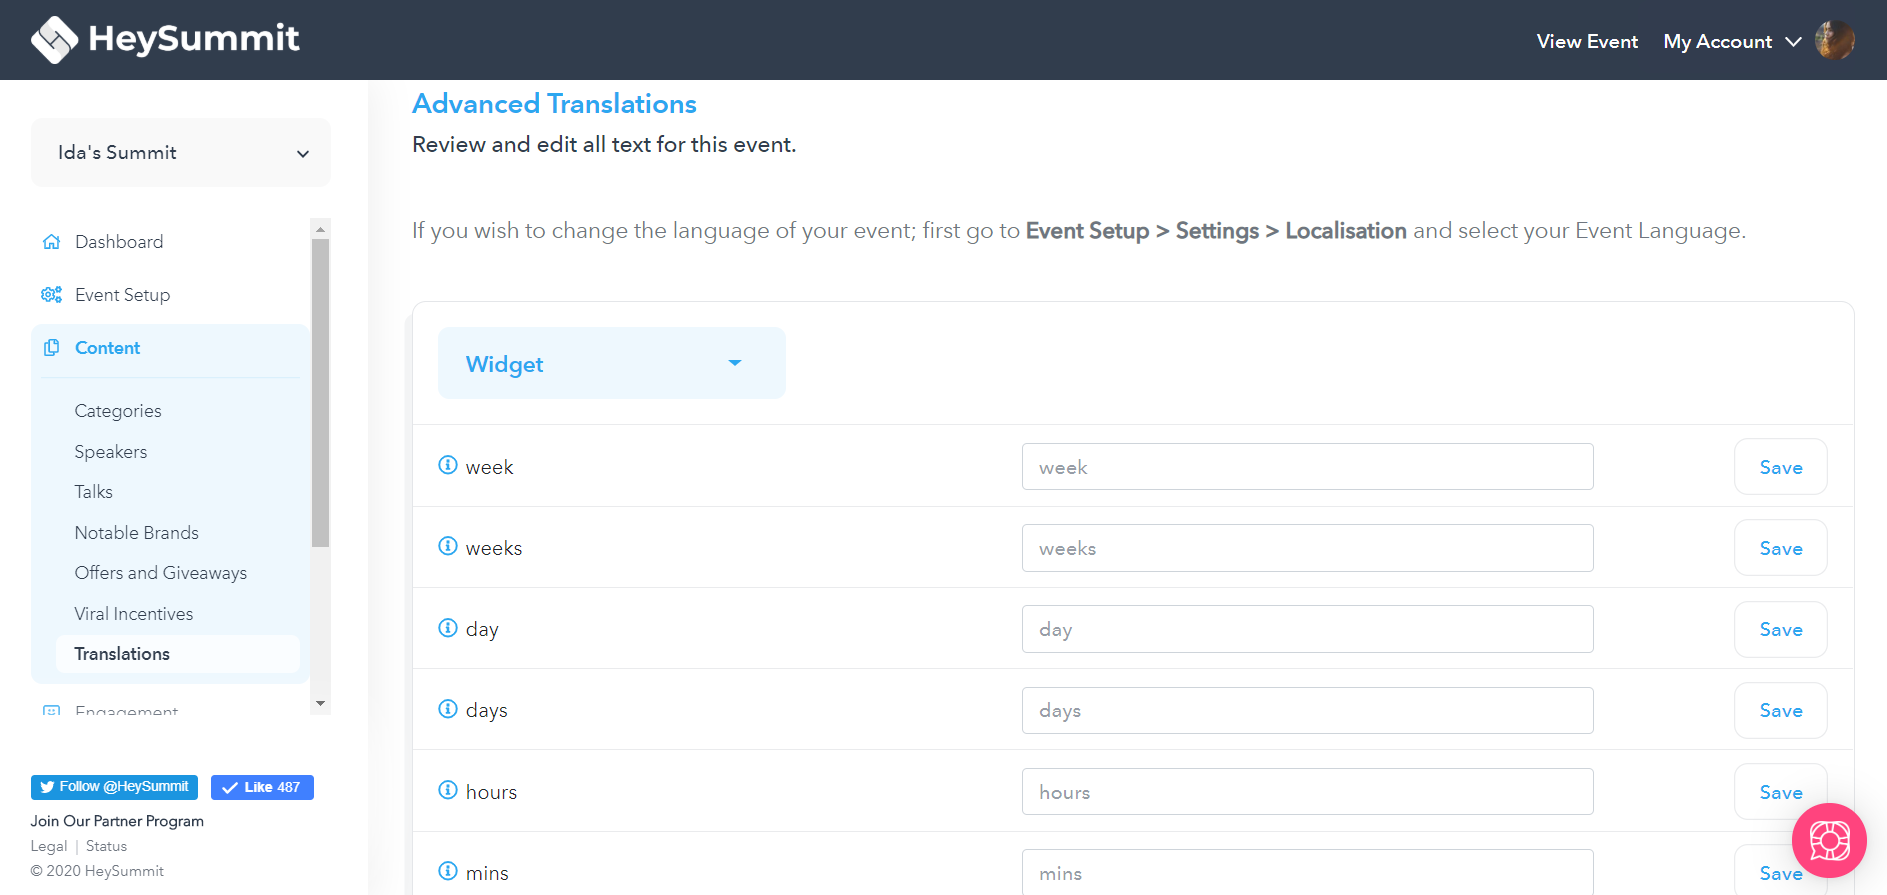Click the Facebook Like 487 button
This screenshot has height=895, width=1887.
click(x=262, y=787)
